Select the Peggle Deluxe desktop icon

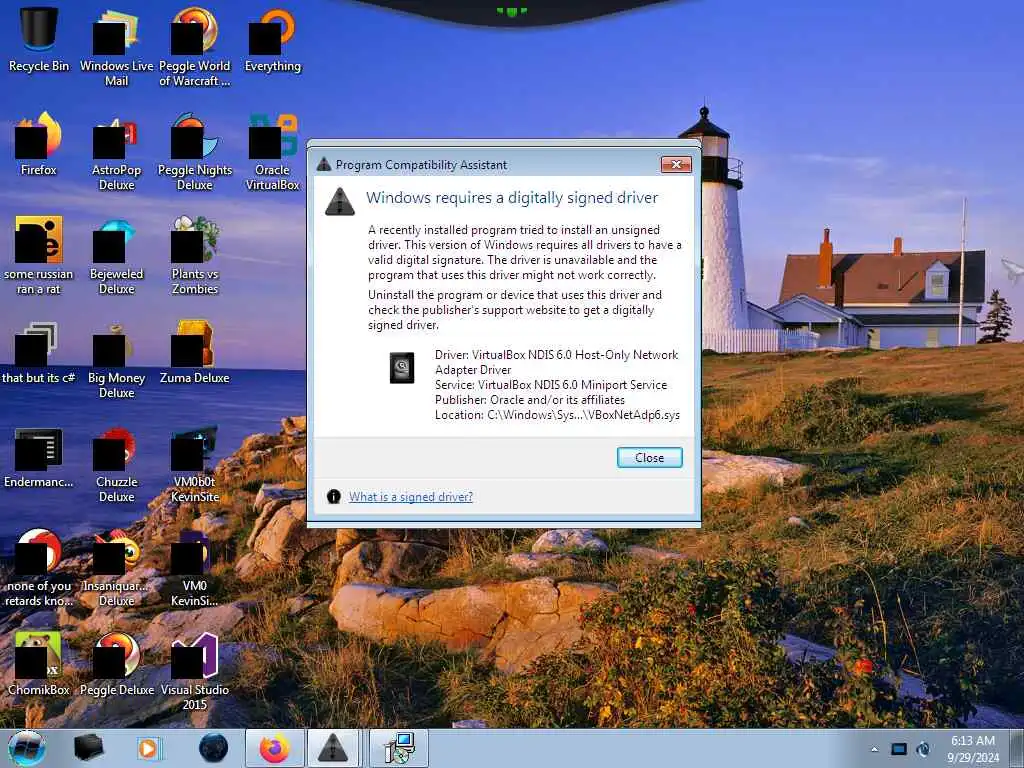pos(116,664)
